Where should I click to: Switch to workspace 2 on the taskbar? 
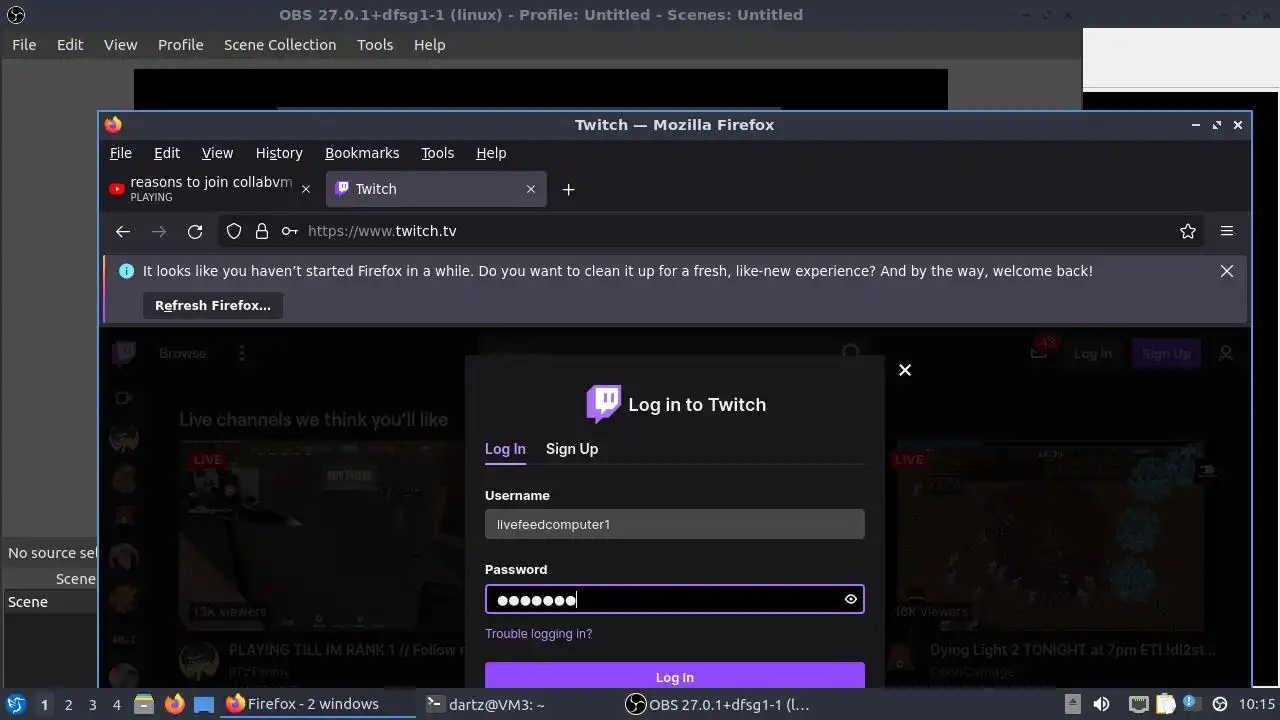[x=68, y=704]
